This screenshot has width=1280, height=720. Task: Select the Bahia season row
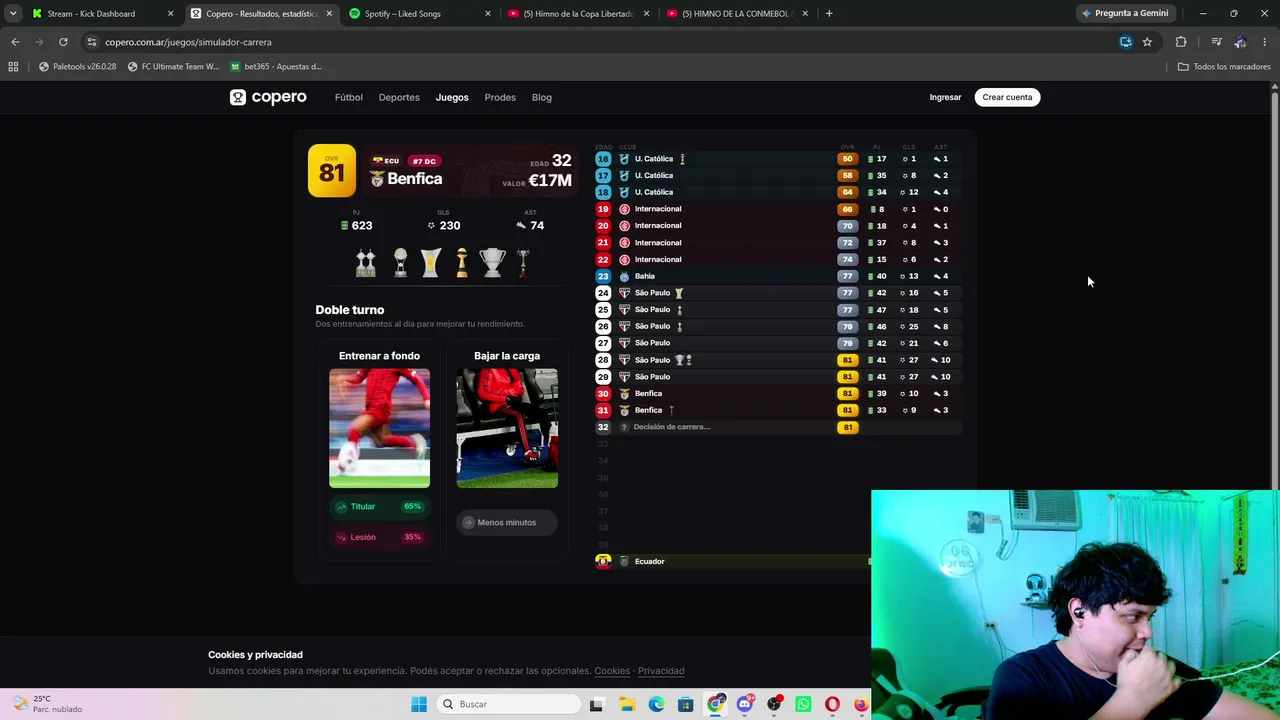click(778, 276)
